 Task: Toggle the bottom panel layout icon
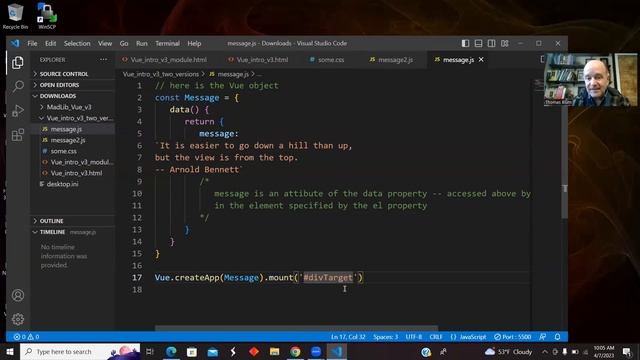coord(478,43)
